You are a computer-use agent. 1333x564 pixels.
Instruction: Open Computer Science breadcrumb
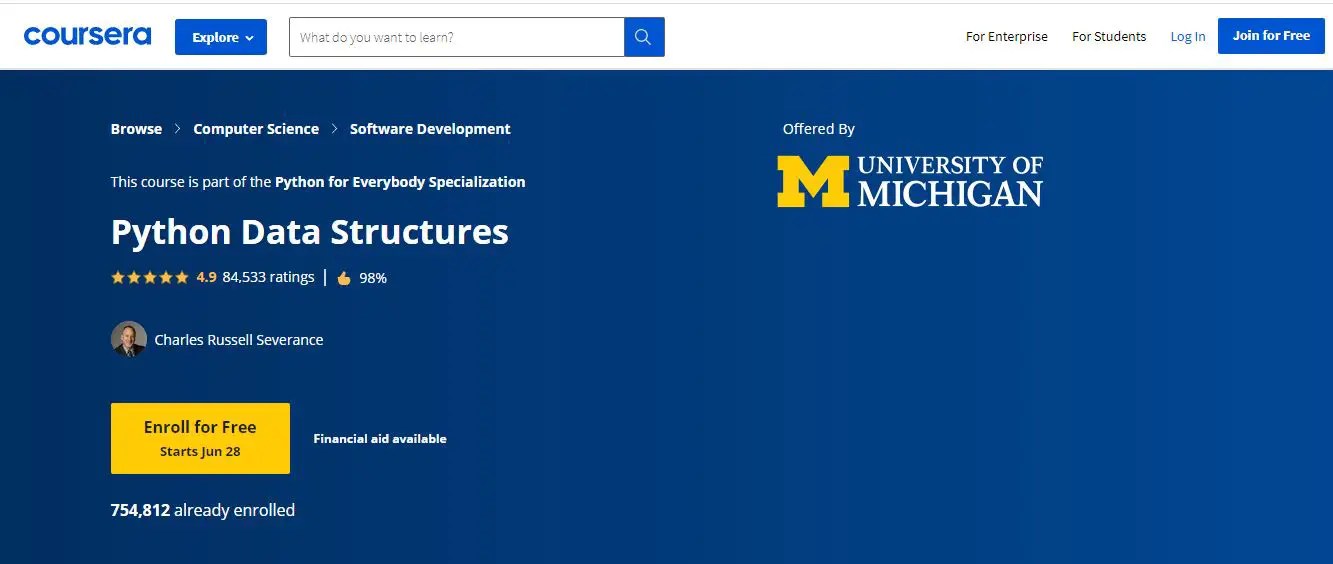pos(256,129)
